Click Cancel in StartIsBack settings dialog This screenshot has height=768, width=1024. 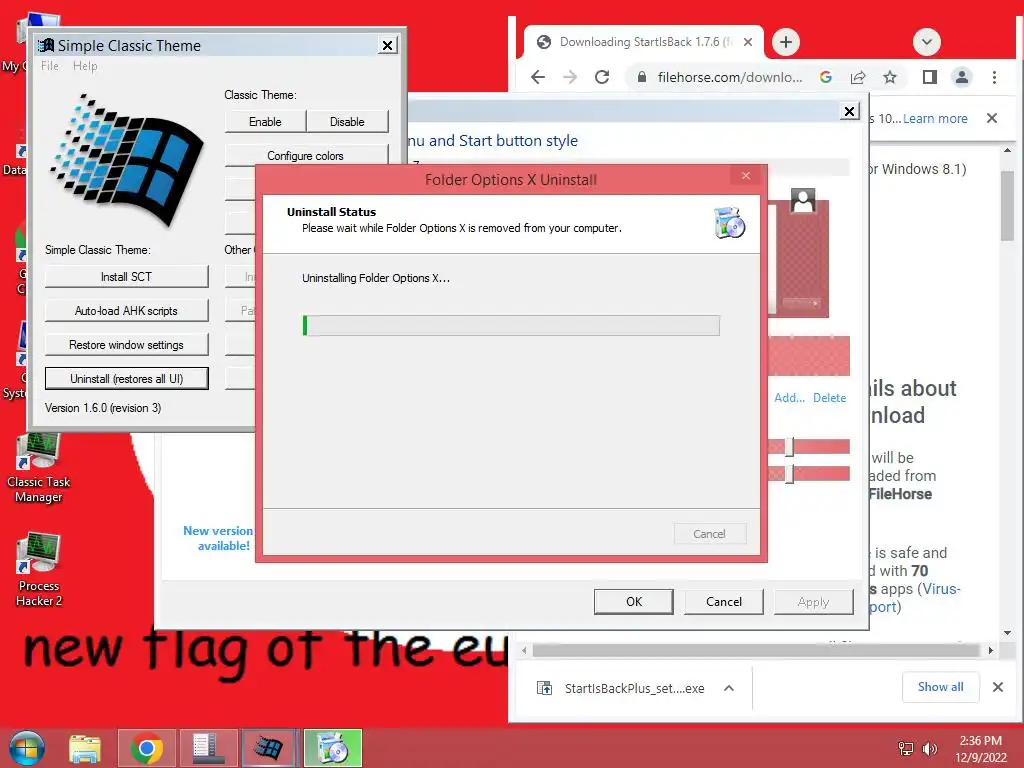pyautogui.click(x=724, y=601)
